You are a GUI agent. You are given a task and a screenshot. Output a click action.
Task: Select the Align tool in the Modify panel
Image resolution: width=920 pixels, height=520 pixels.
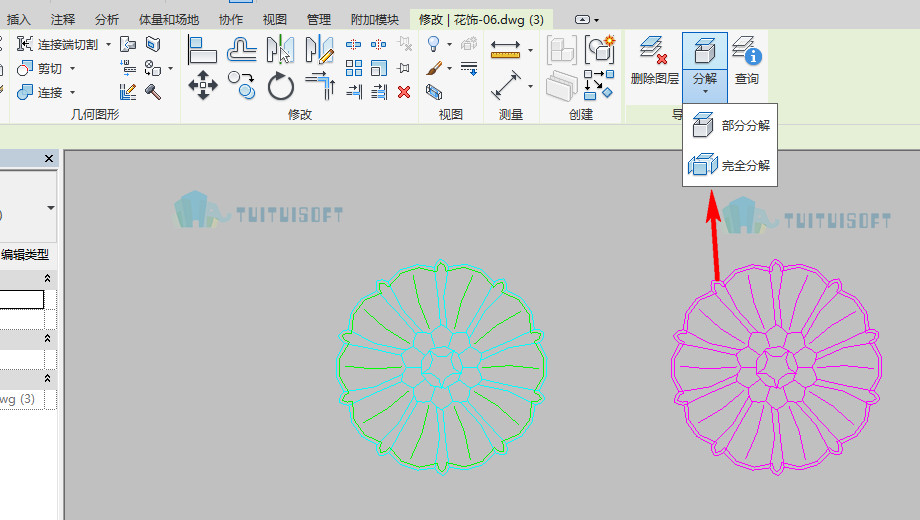click(x=202, y=49)
